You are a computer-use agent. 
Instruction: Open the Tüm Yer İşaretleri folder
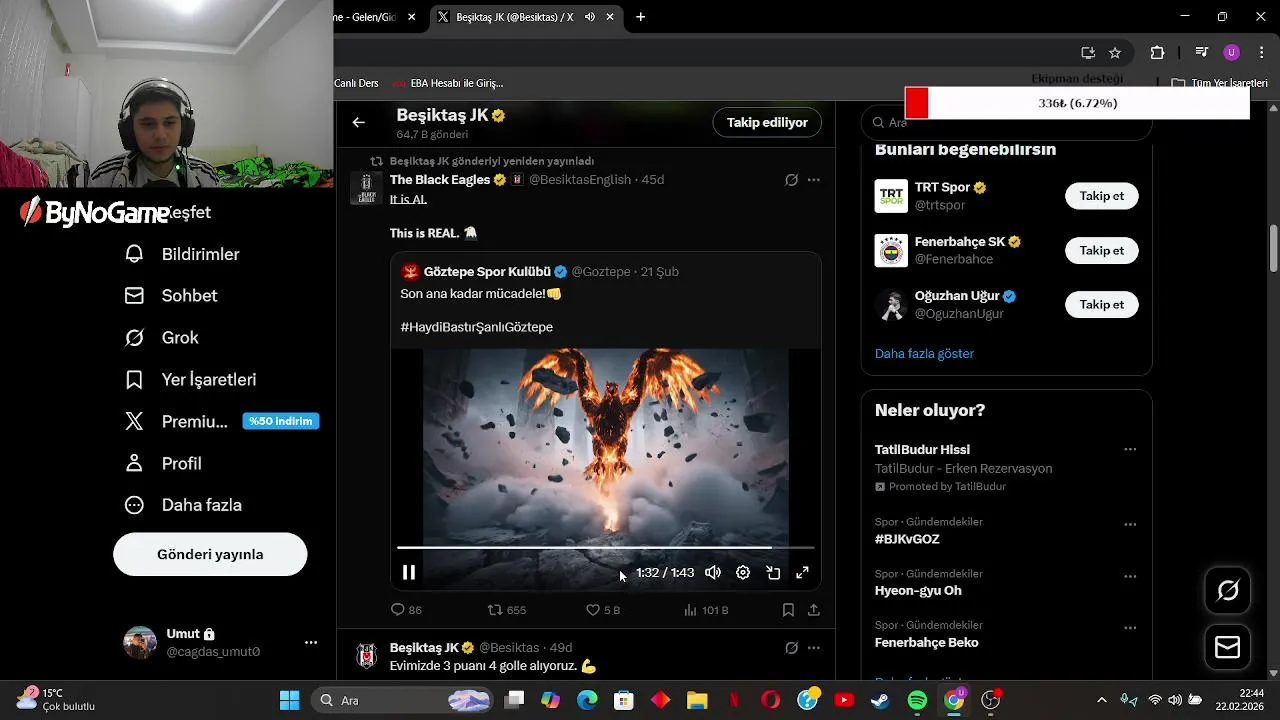point(1220,83)
